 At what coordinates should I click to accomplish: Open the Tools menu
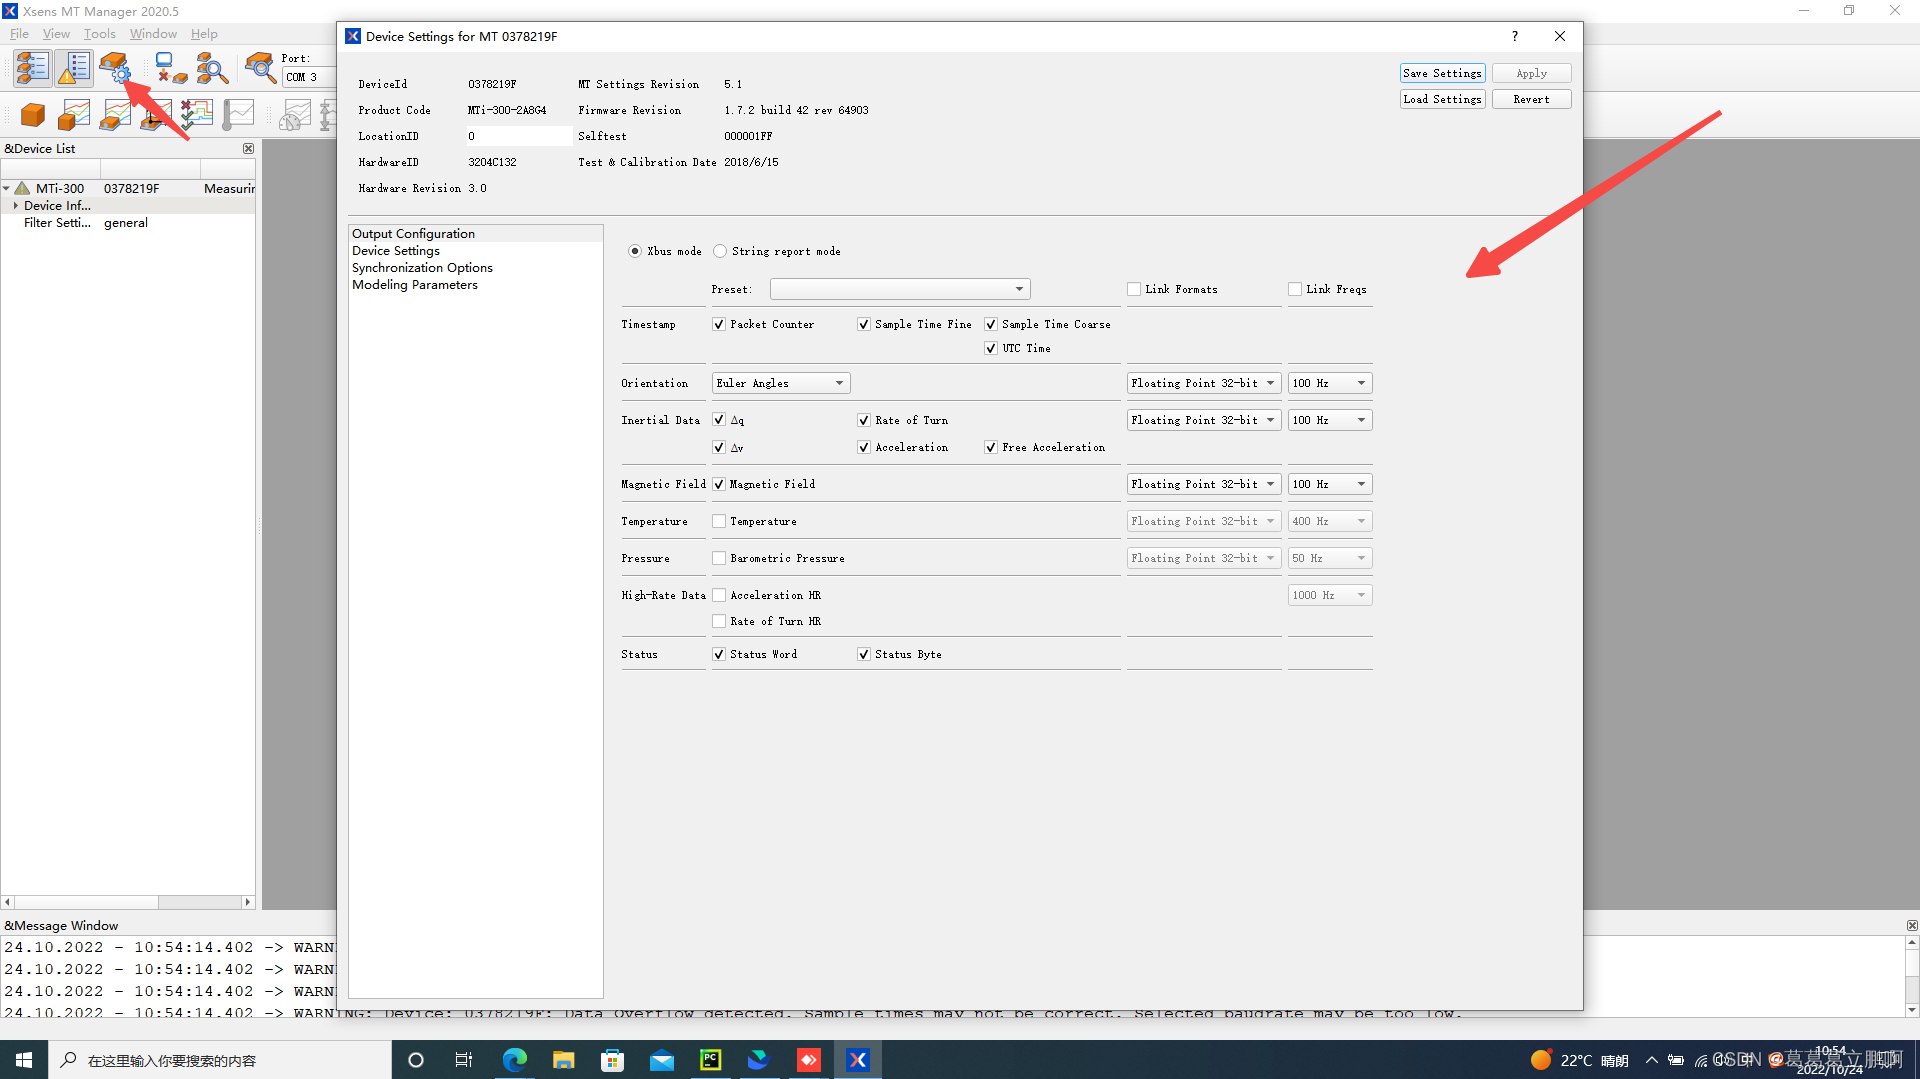coord(100,34)
